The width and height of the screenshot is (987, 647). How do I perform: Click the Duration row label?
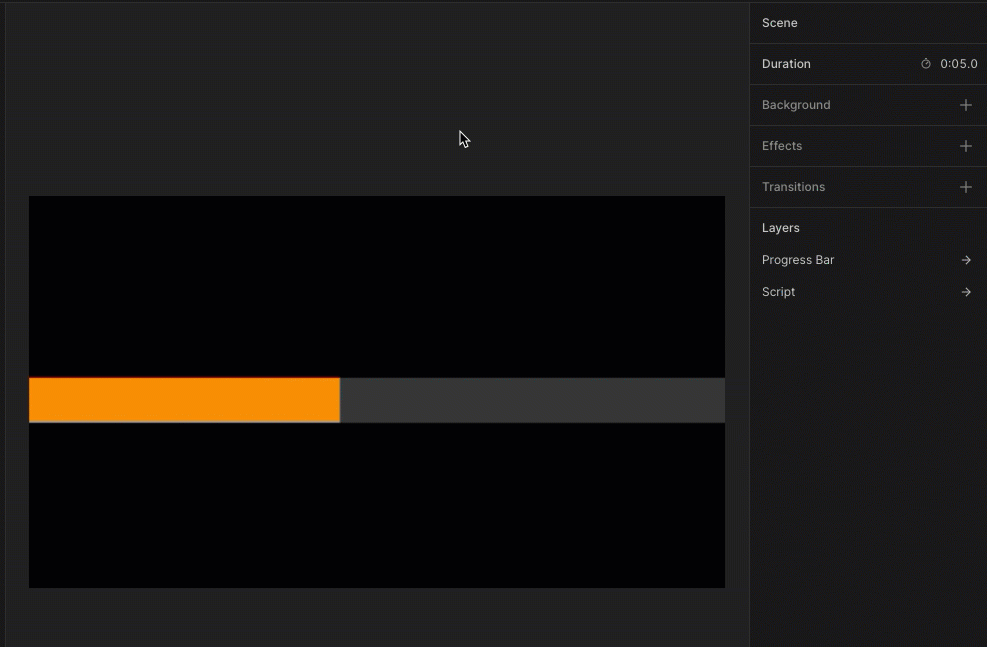coord(786,63)
